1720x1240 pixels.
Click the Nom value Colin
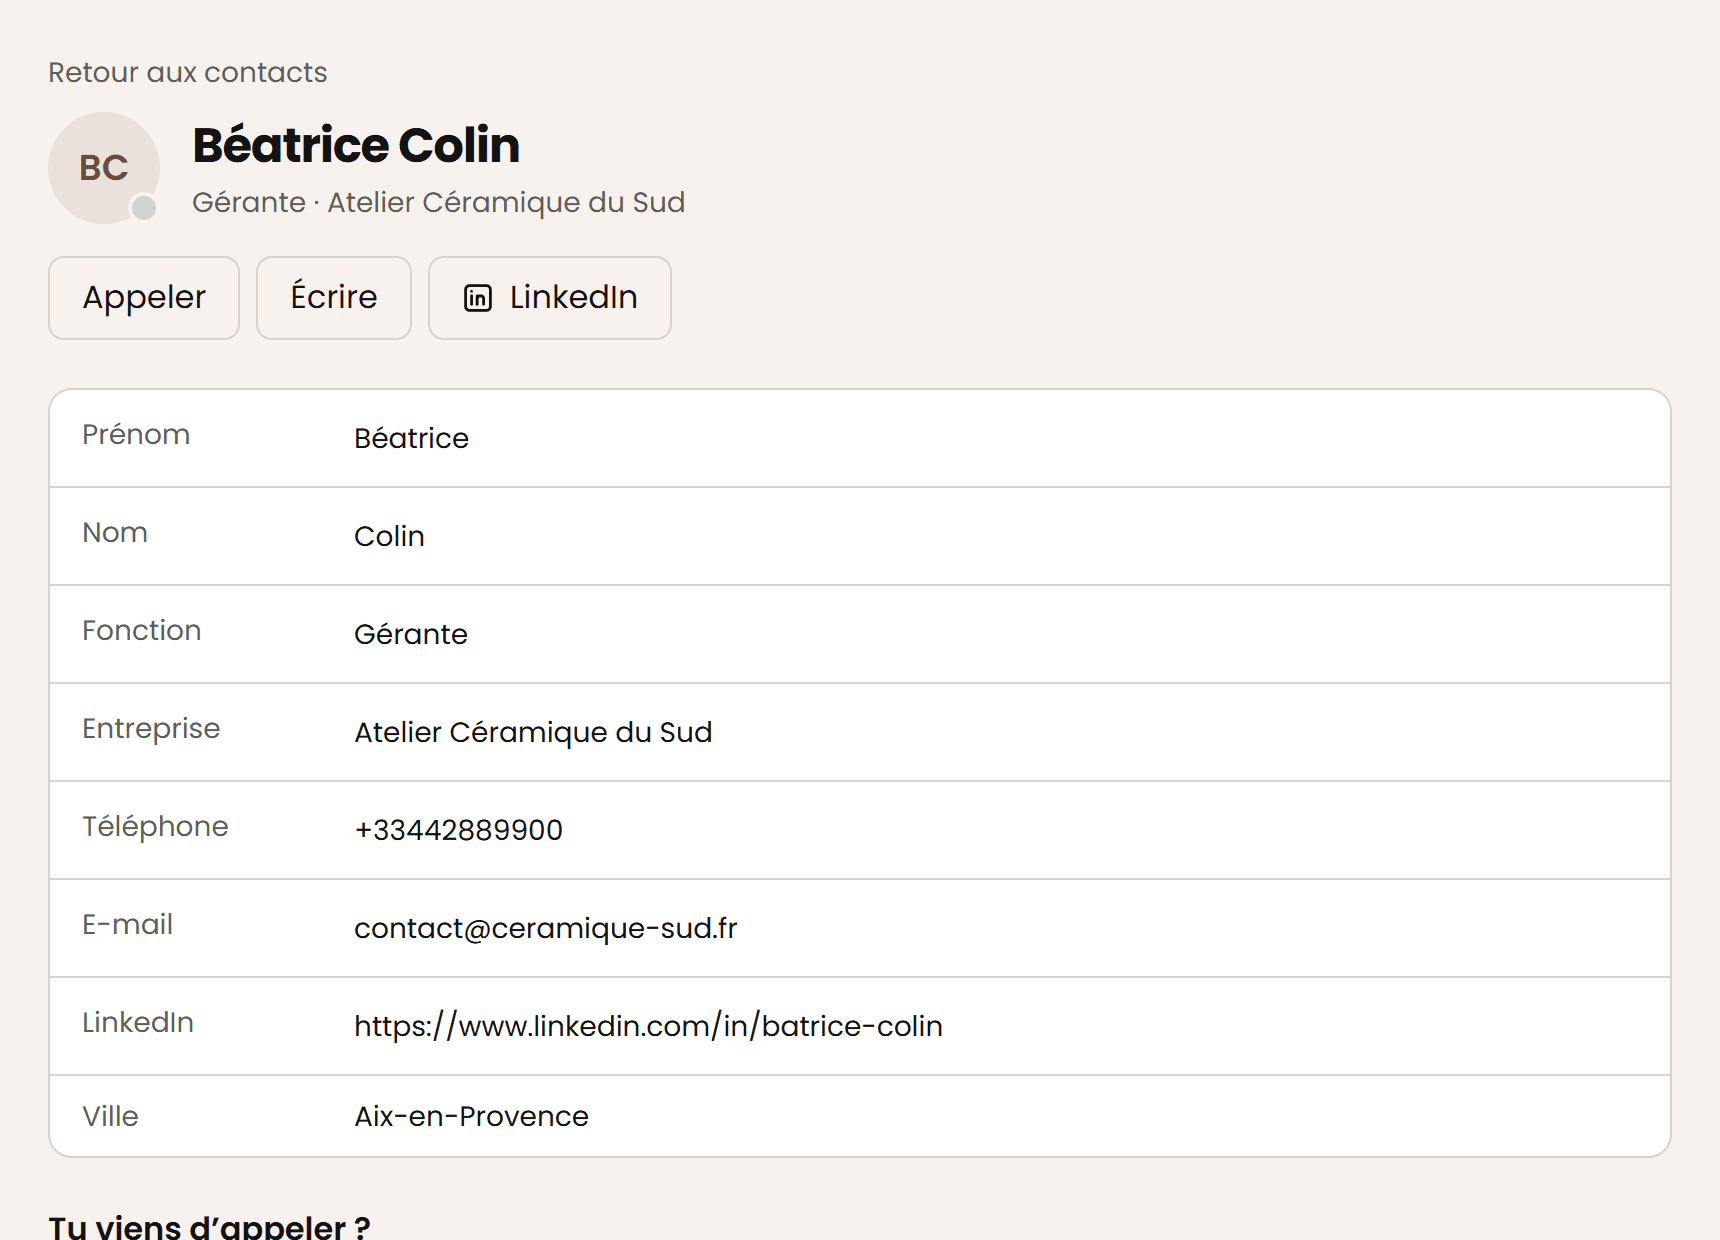coord(389,536)
